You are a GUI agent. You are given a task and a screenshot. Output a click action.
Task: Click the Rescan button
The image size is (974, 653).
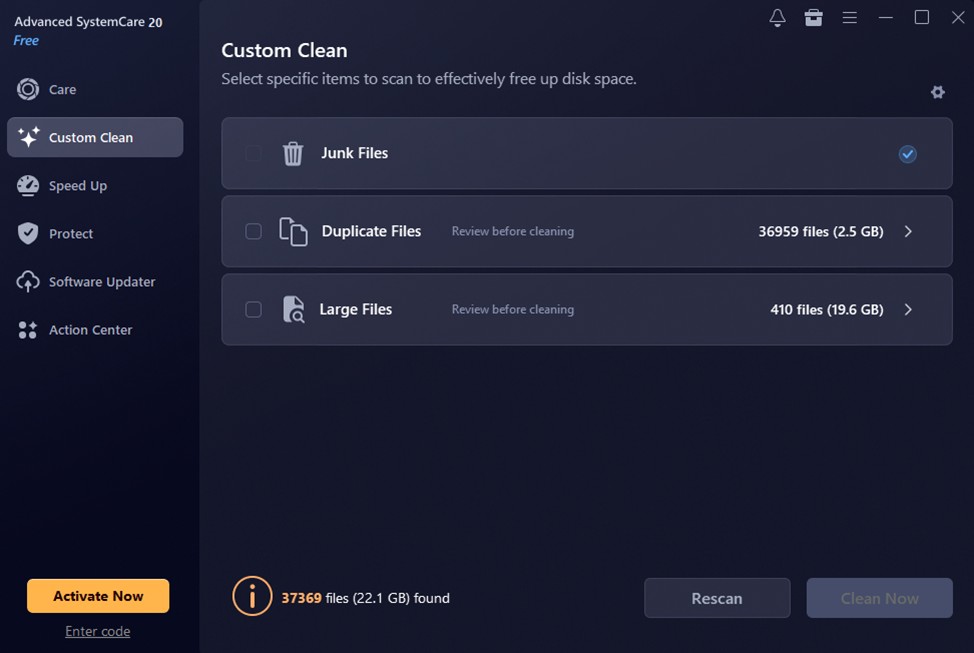(x=717, y=598)
